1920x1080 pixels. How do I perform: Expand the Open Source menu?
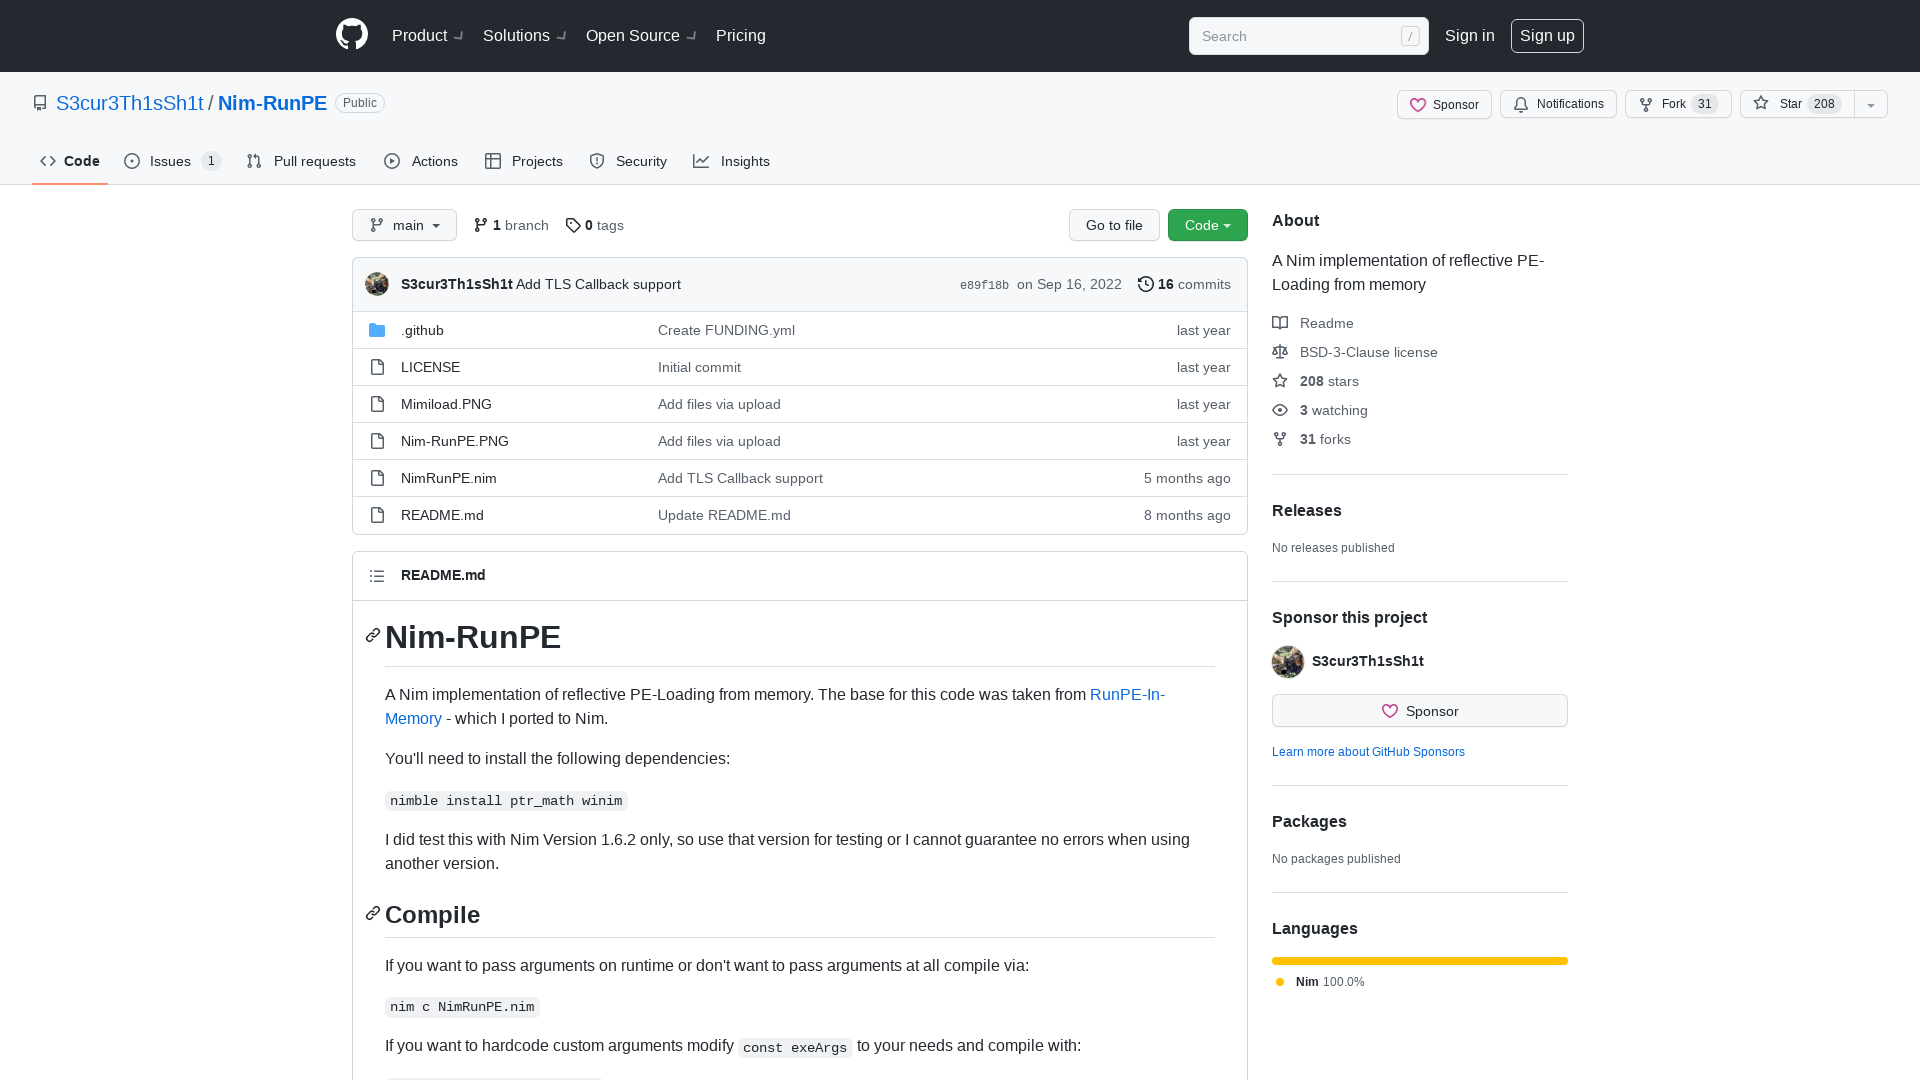tap(641, 36)
